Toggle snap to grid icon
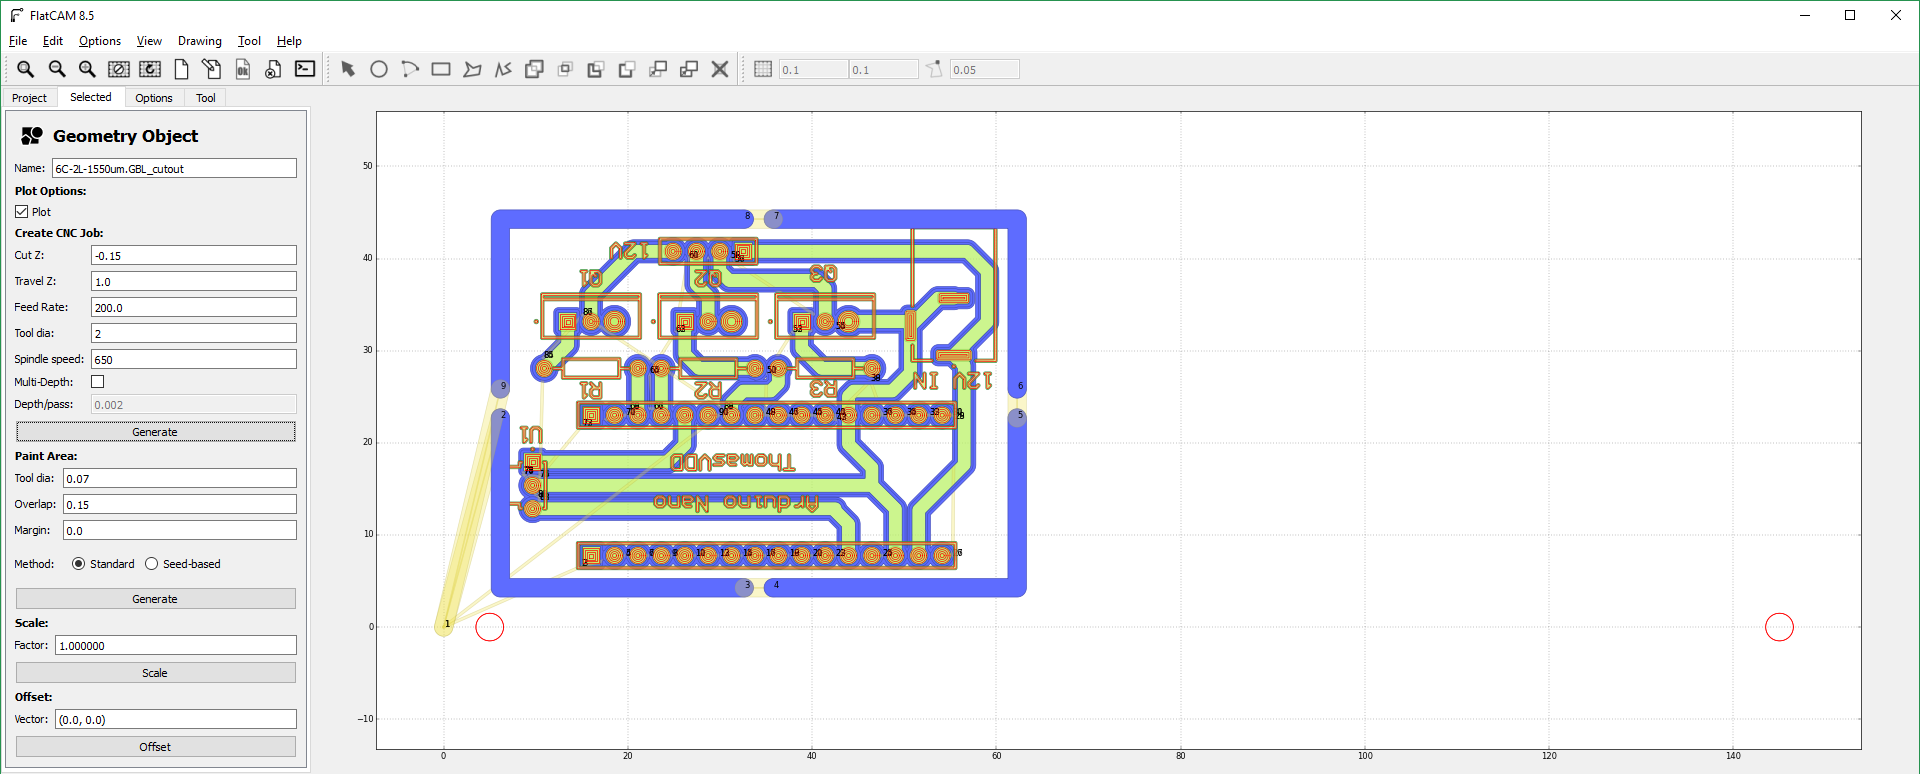 click(763, 69)
